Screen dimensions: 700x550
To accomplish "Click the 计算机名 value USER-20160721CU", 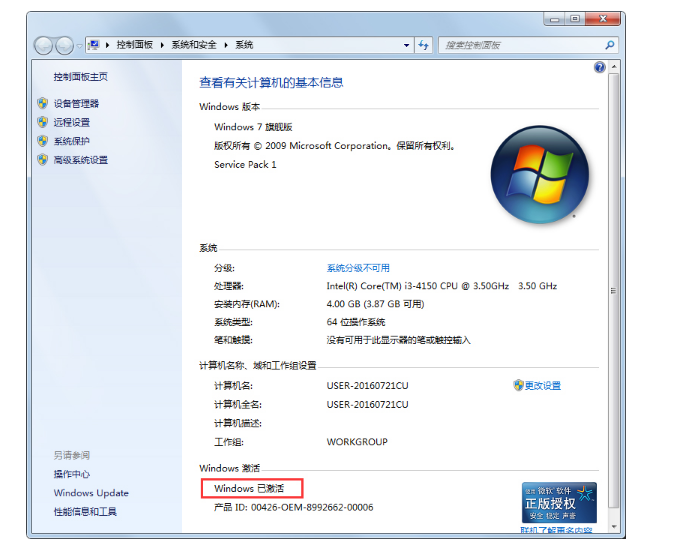I will (x=367, y=386).
